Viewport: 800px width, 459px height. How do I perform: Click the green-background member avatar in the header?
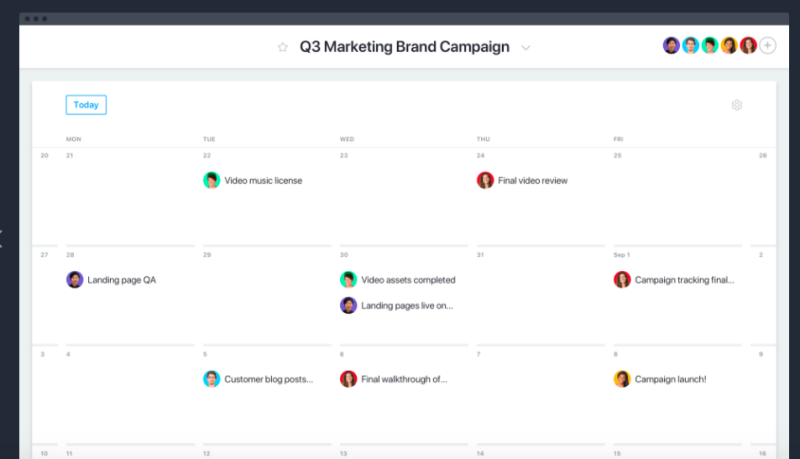710,45
